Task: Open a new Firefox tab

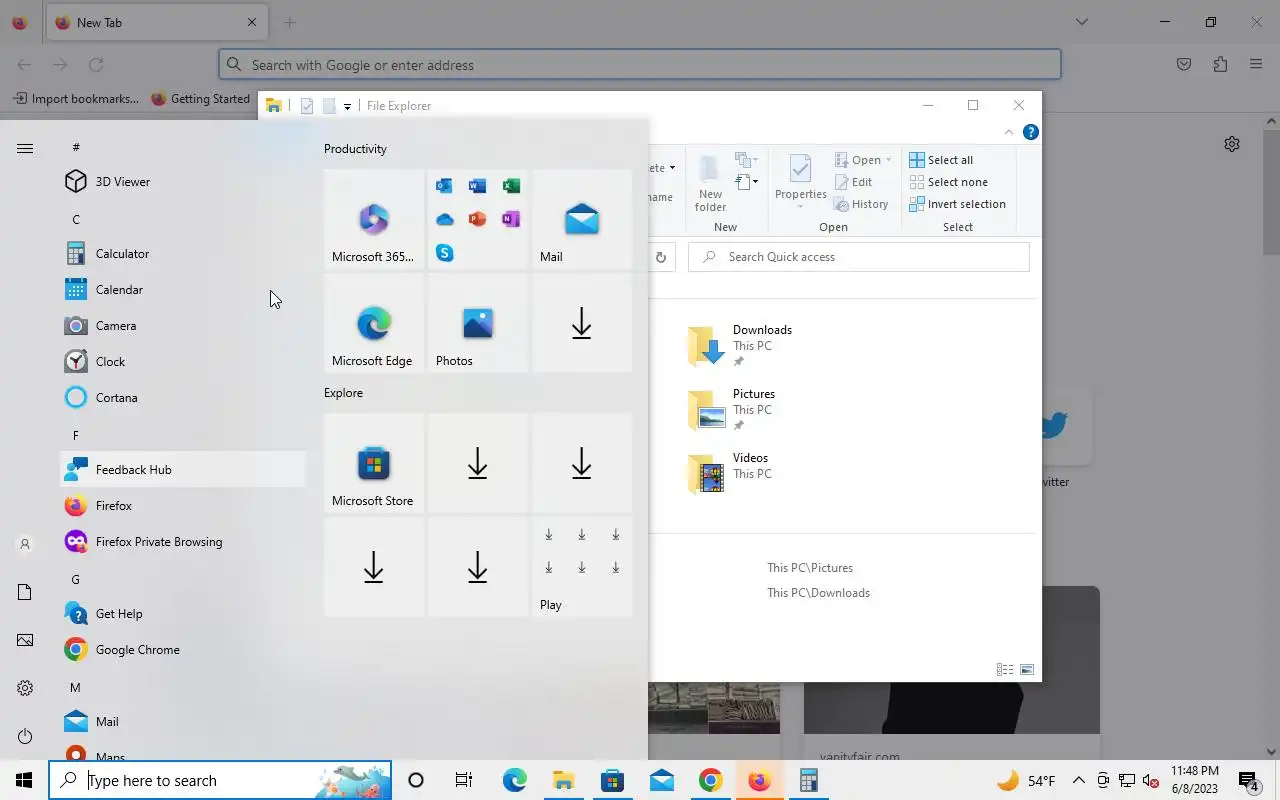Action: pyautogui.click(x=290, y=22)
